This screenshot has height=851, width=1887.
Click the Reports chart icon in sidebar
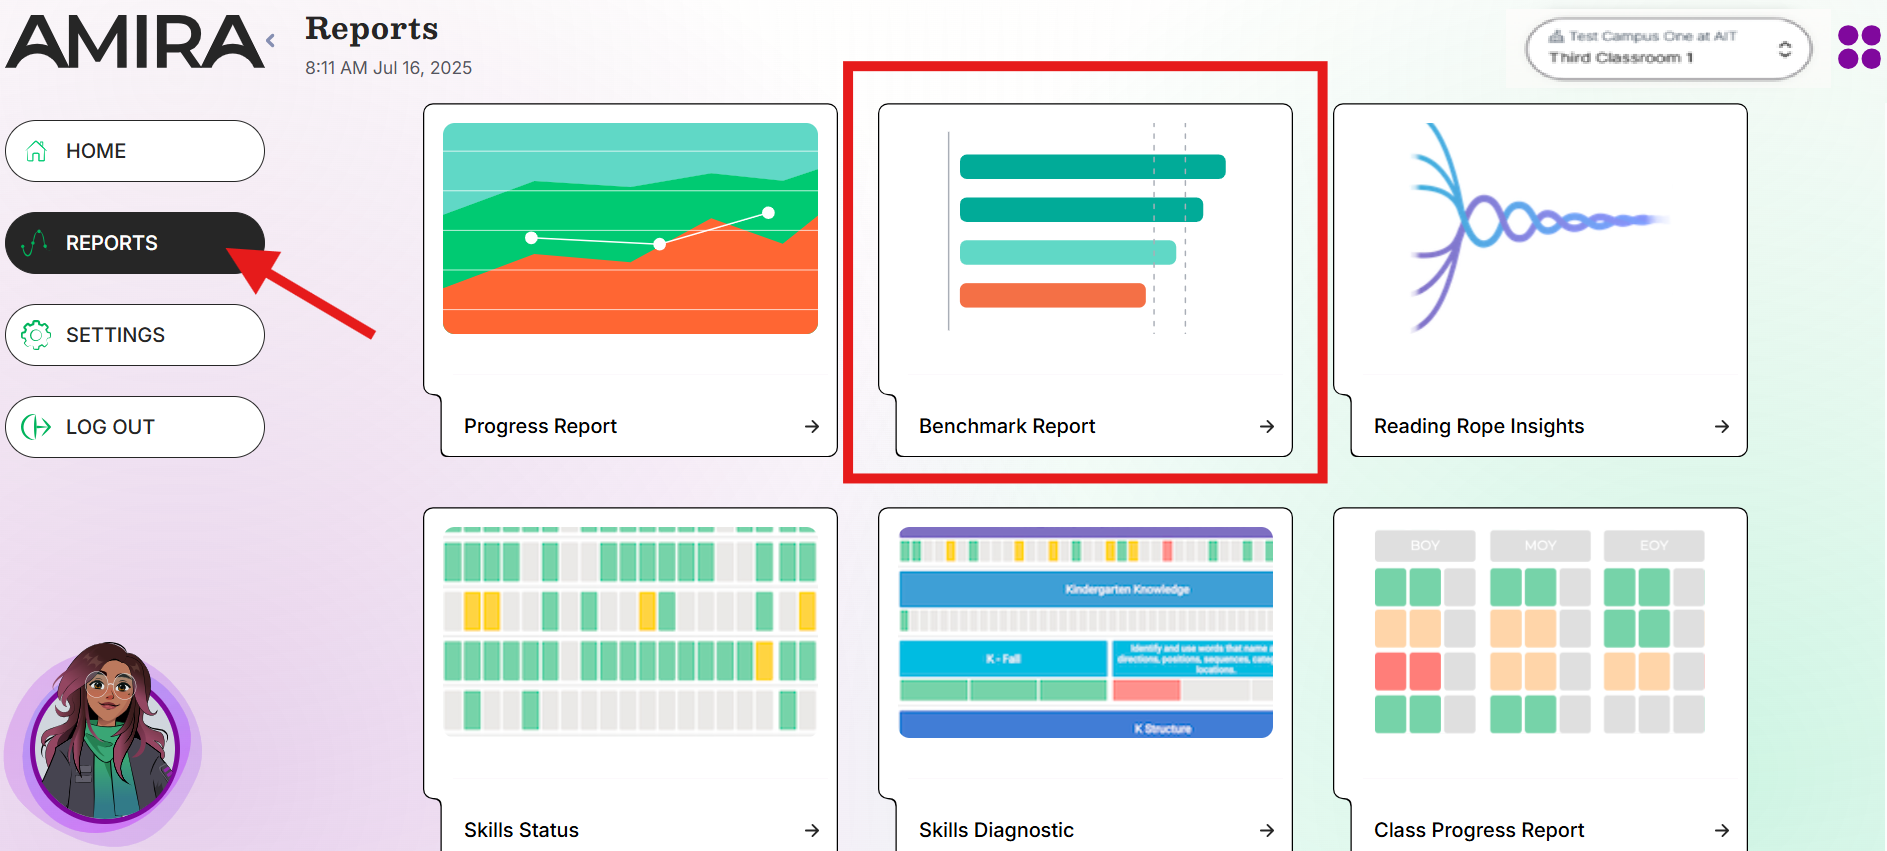[x=35, y=243]
